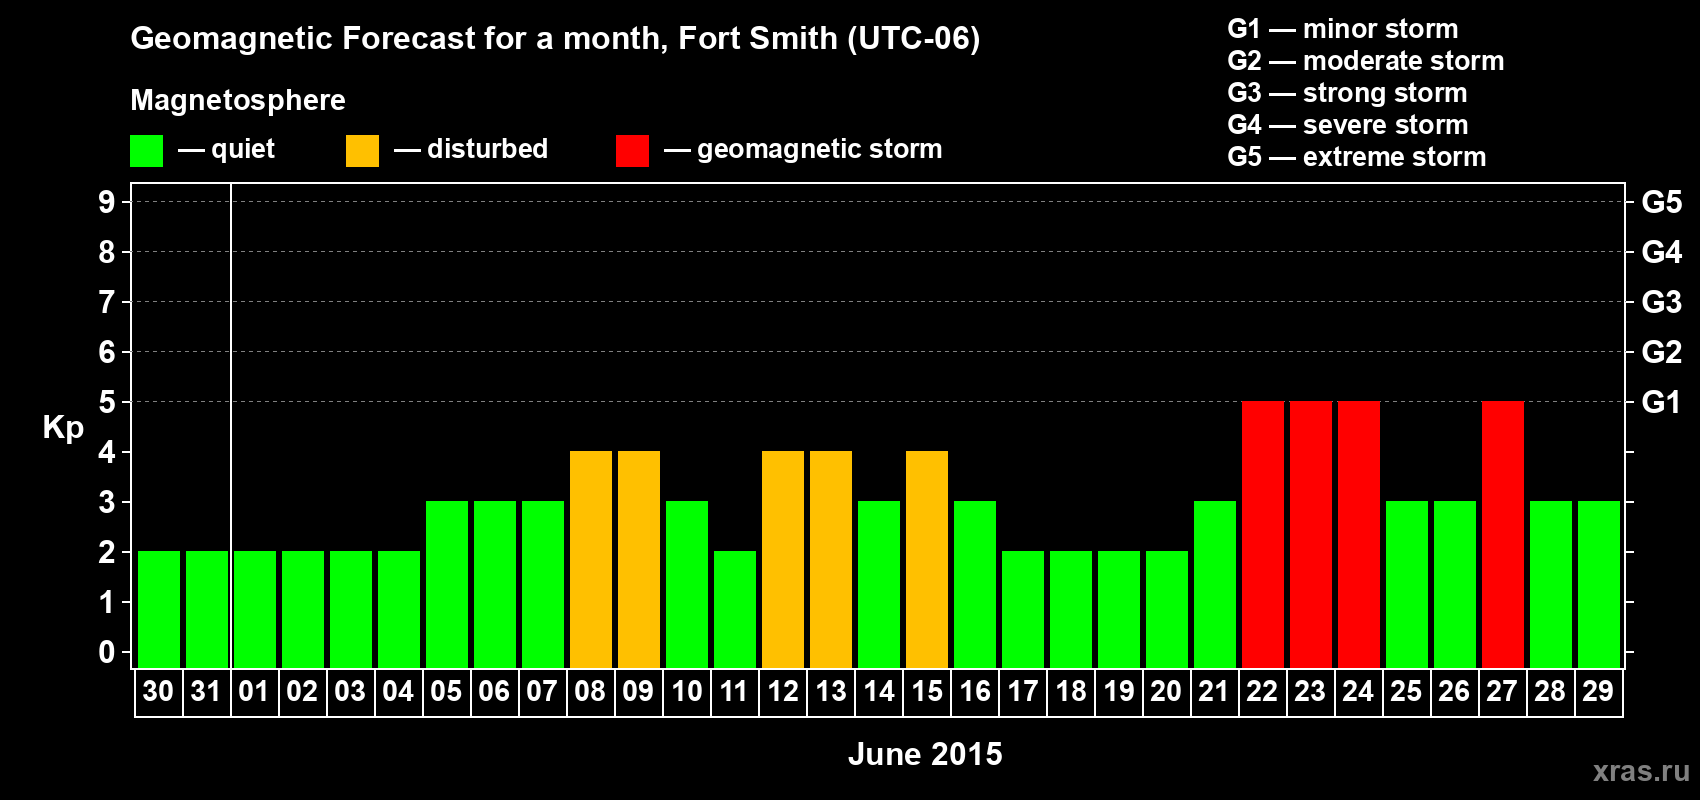Click the green bar for day 30
The width and height of the screenshot is (1700, 800).
[159, 609]
